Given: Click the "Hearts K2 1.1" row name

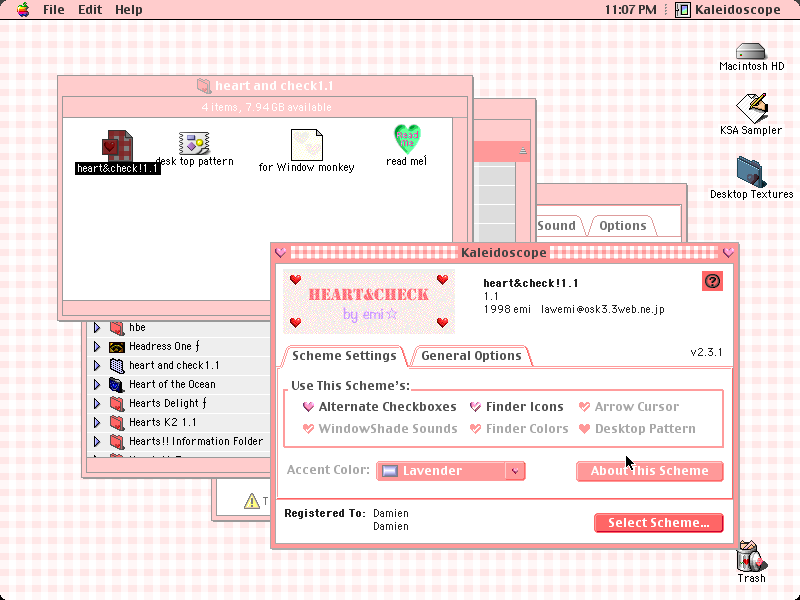Looking at the screenshot, I should pos(162,422).
